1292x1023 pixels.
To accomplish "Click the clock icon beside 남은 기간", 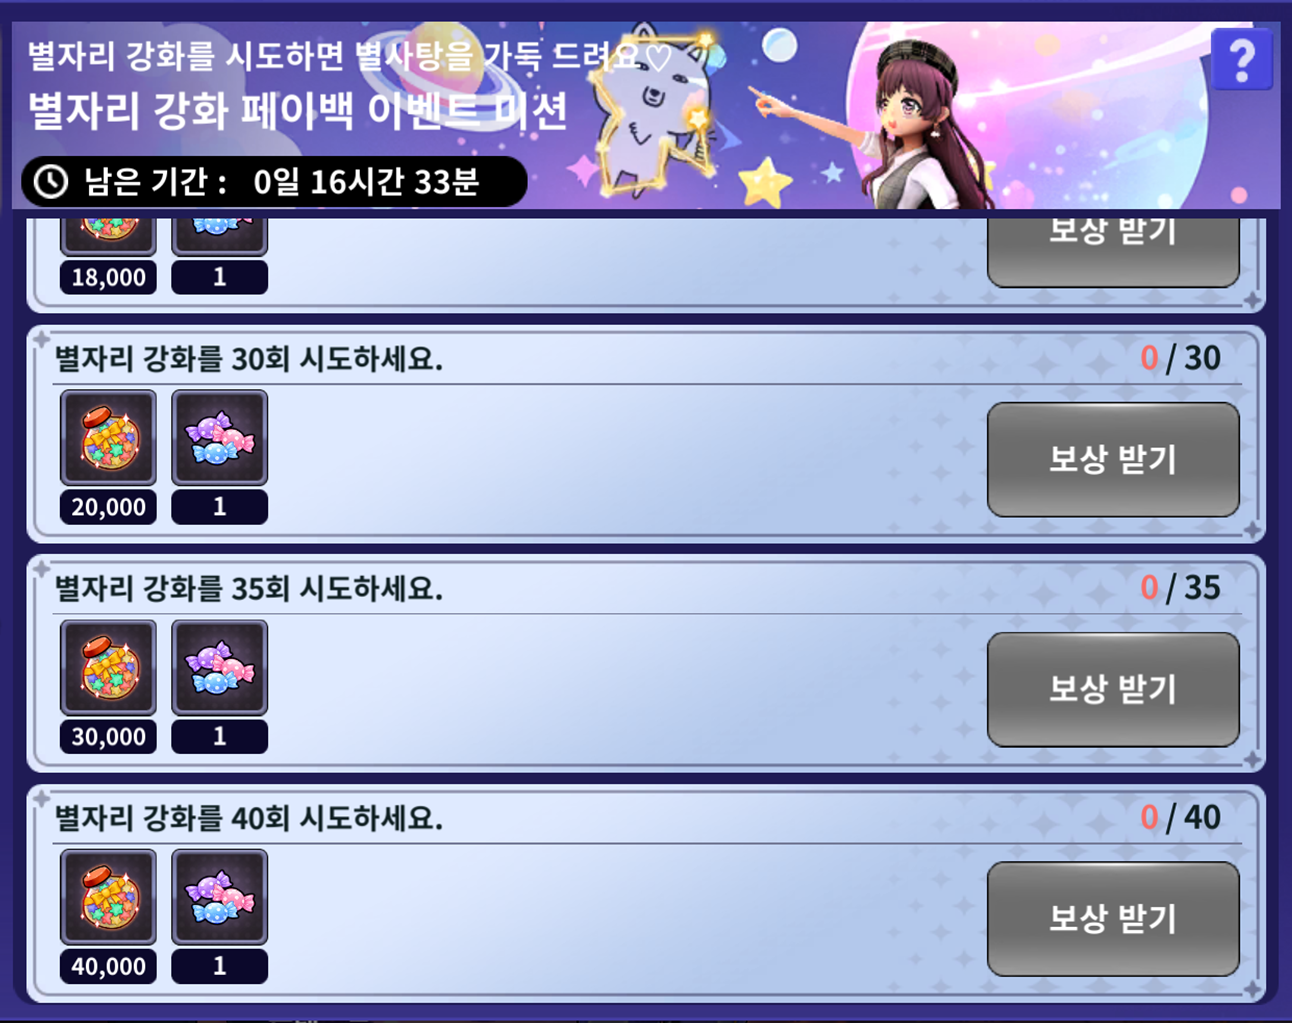I will (x=51, y=182).
